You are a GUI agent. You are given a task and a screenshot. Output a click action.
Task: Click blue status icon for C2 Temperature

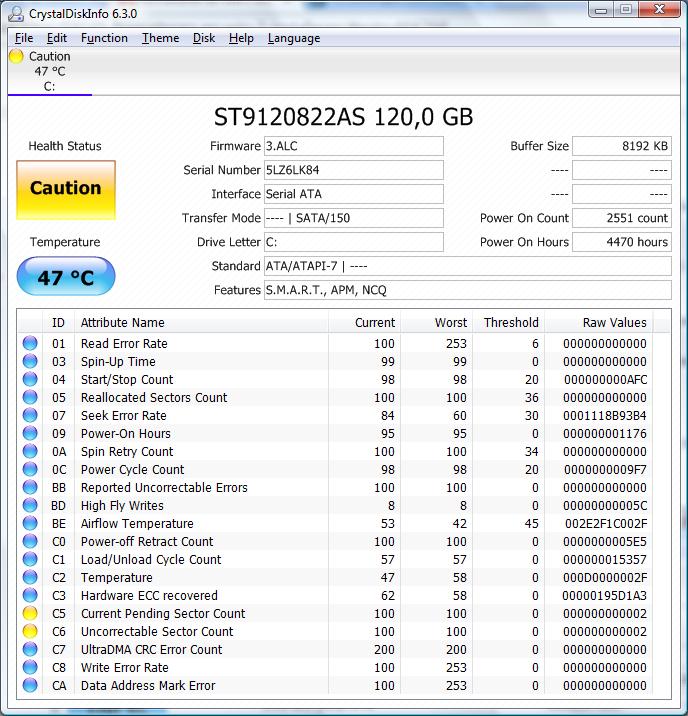(30, 577)
